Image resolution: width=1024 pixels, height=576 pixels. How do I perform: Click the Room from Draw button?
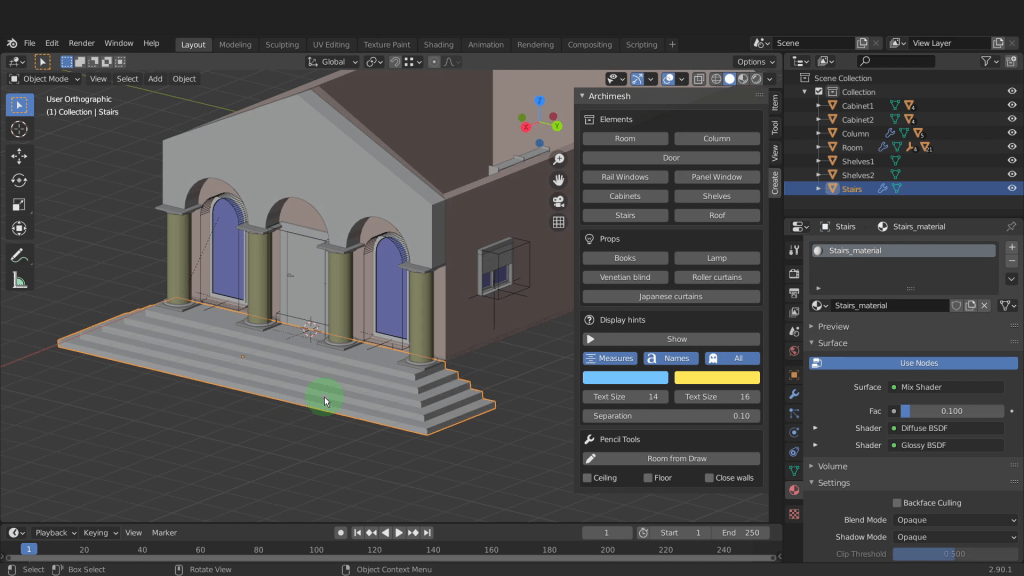pos(671,459)
